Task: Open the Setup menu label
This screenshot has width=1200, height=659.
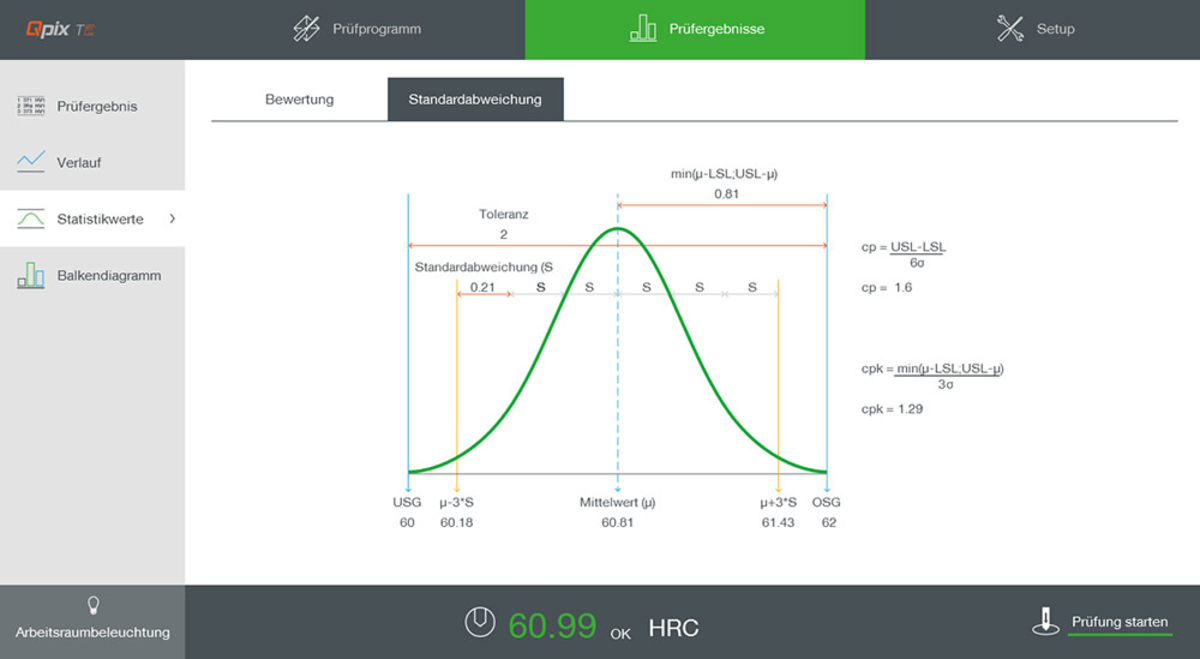Action: point(1055,29)
